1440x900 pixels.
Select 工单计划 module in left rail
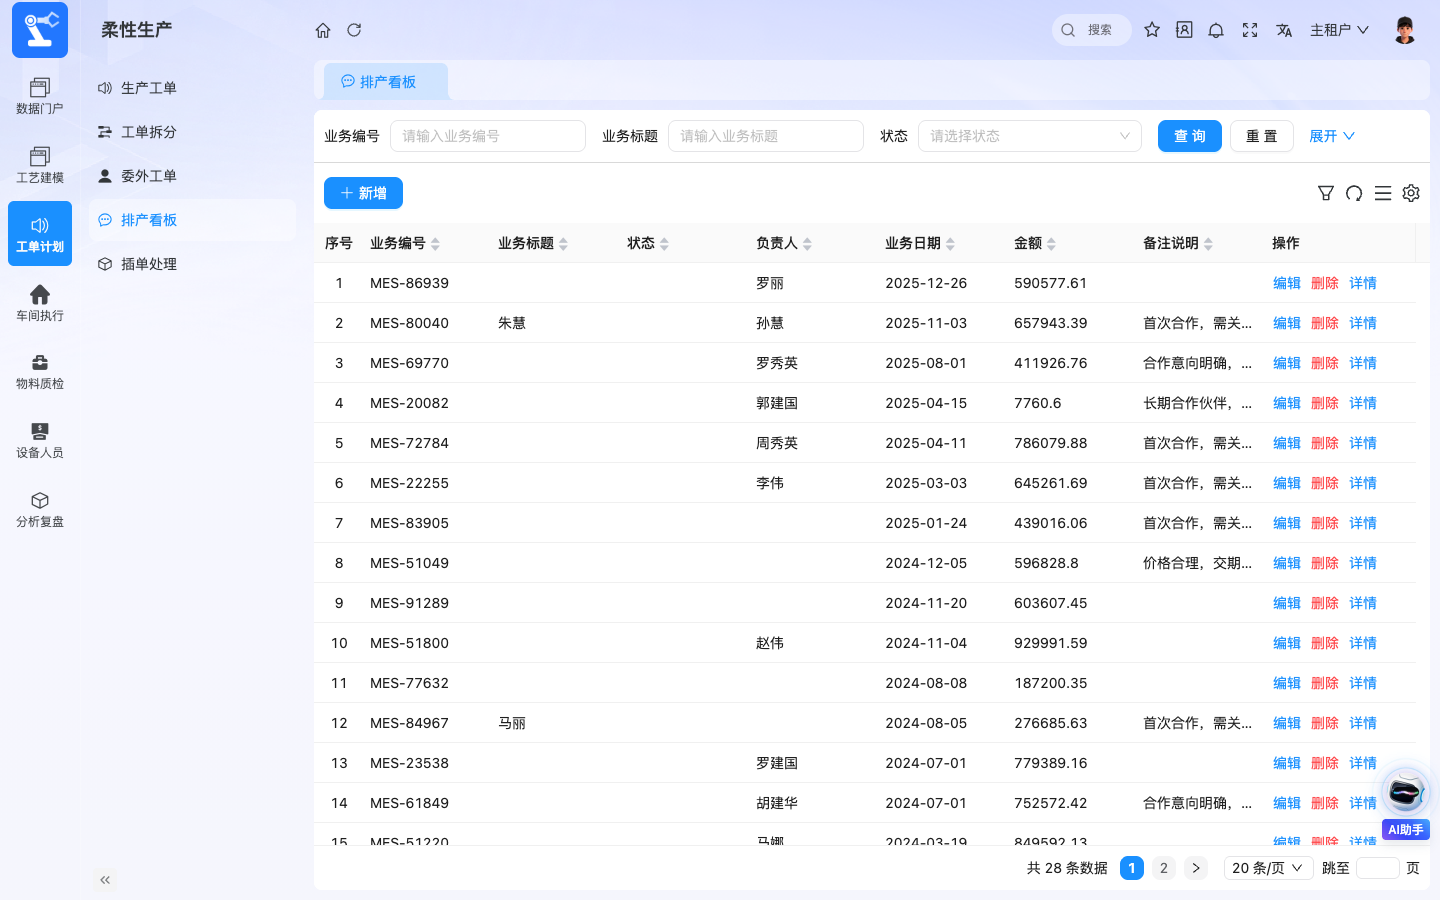click(40, 234)
